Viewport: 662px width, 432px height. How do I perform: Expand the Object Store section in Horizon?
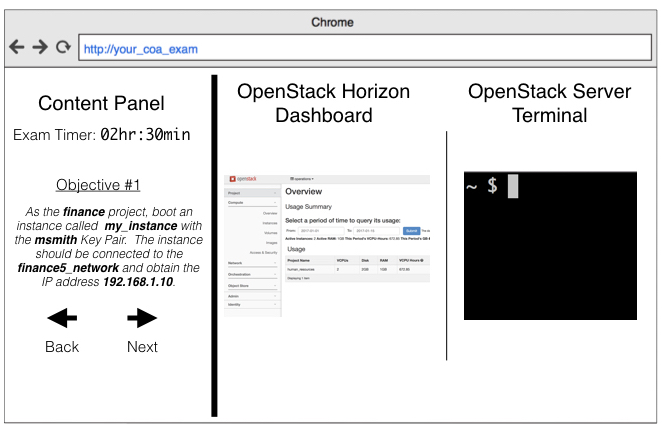(252, 285)
